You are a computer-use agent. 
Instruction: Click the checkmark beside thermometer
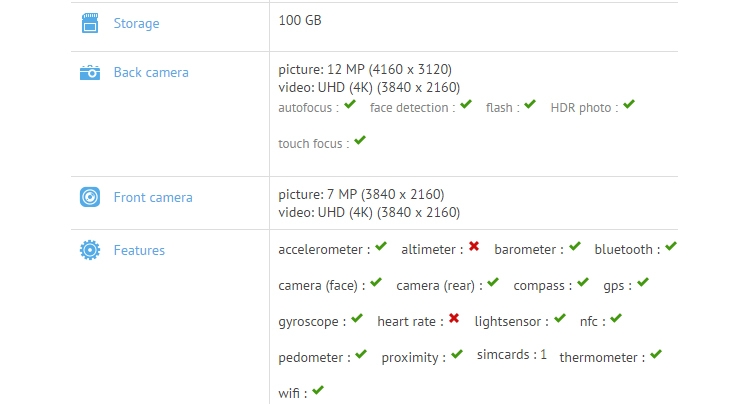(656, 354)
